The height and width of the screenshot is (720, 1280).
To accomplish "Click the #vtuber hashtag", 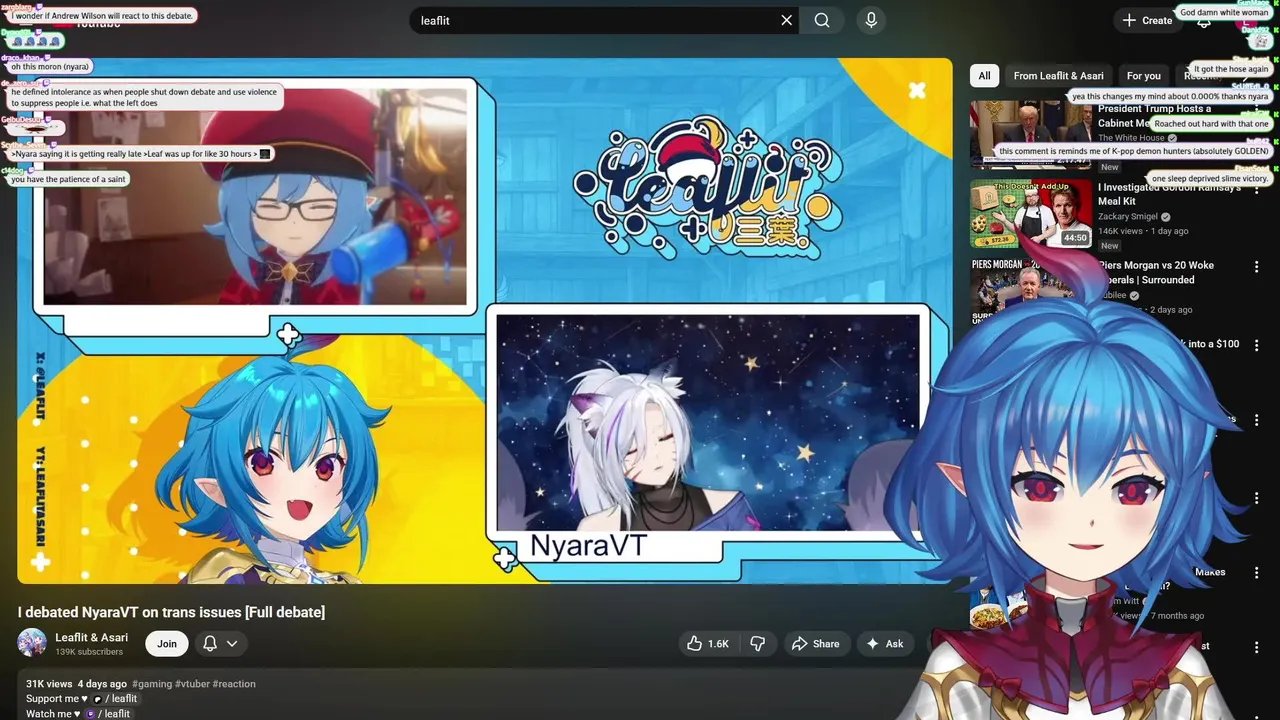I will [x=192, y=684].
